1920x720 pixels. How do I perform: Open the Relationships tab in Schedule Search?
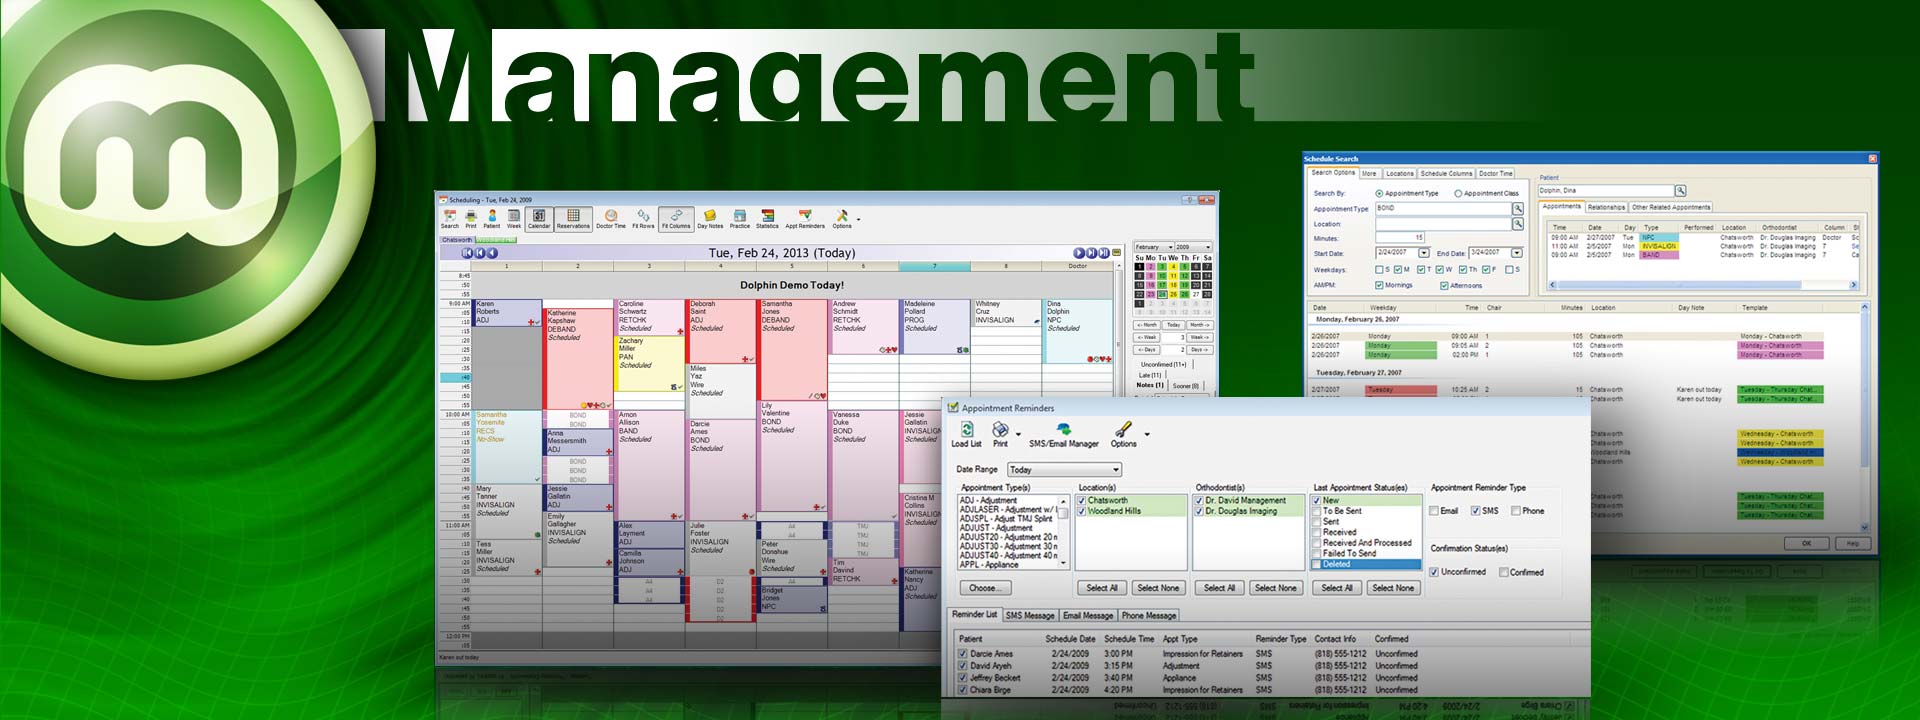[1606, 207]
